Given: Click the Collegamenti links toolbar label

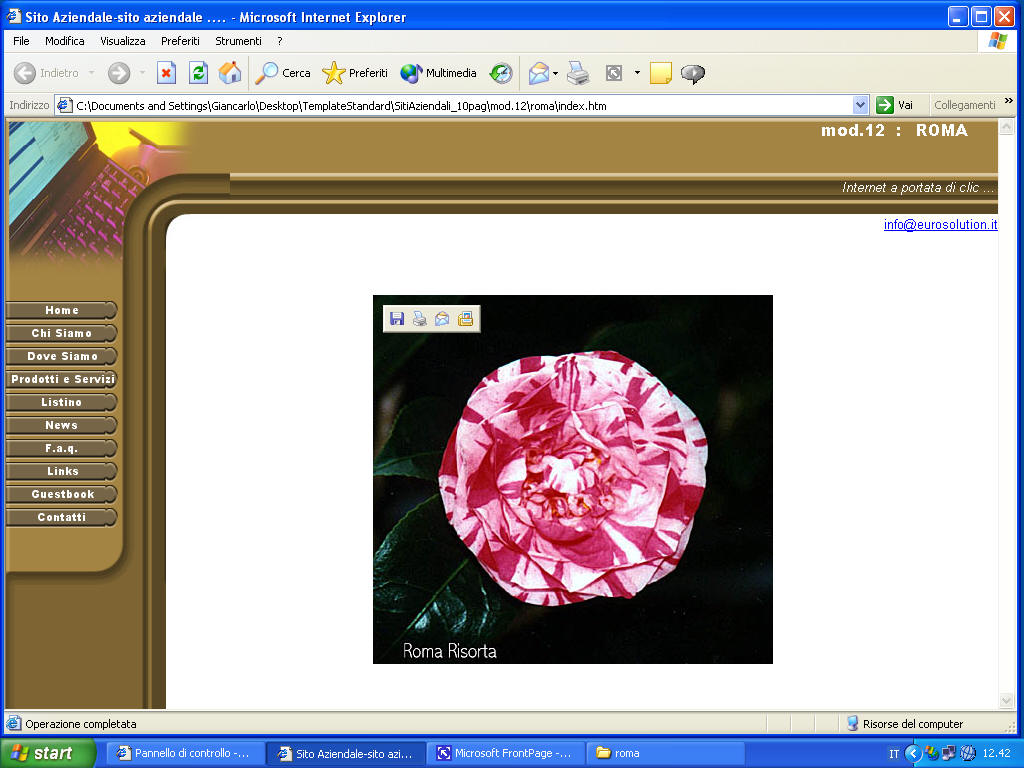Looking at the screenshot, I should tap(965, 105).
